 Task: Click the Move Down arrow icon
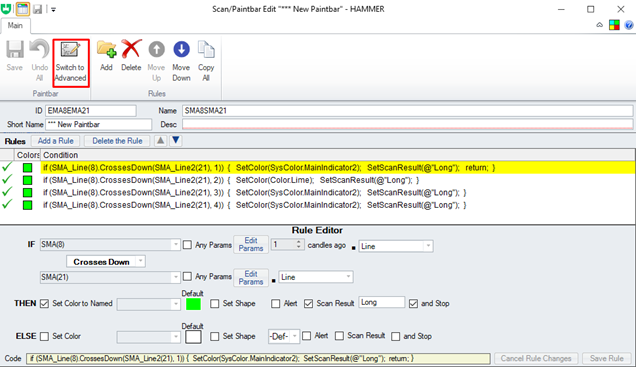pyautogui.click(x=181, y=49)
